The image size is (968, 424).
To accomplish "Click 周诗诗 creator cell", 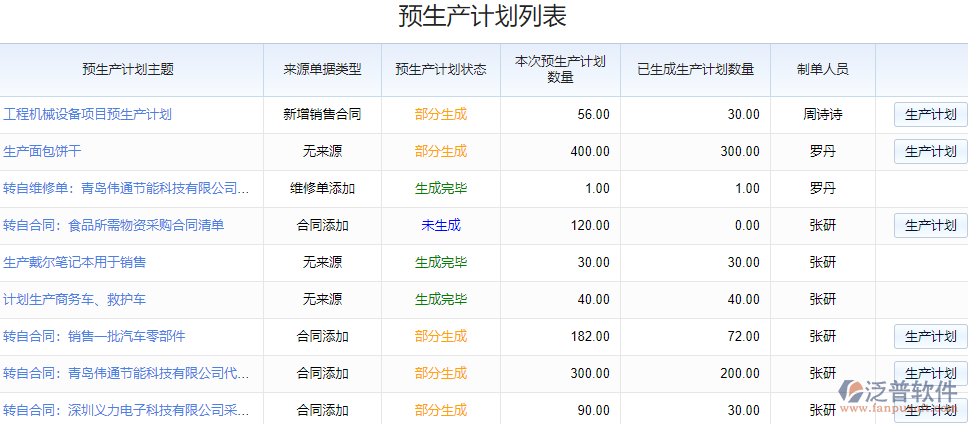I will point(823,114).
